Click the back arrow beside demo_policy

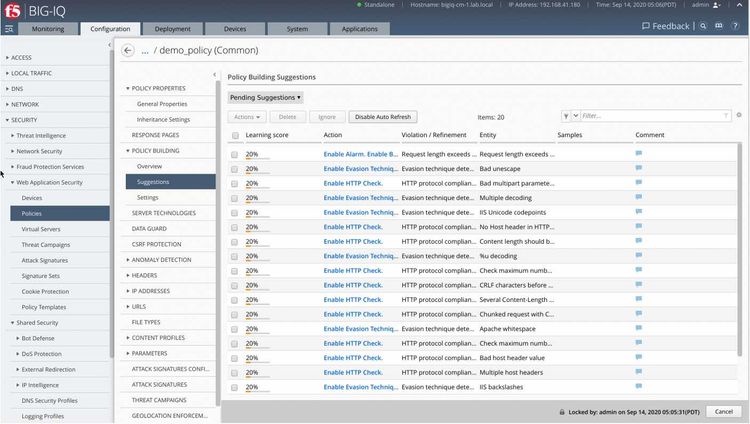coord(128,50)
